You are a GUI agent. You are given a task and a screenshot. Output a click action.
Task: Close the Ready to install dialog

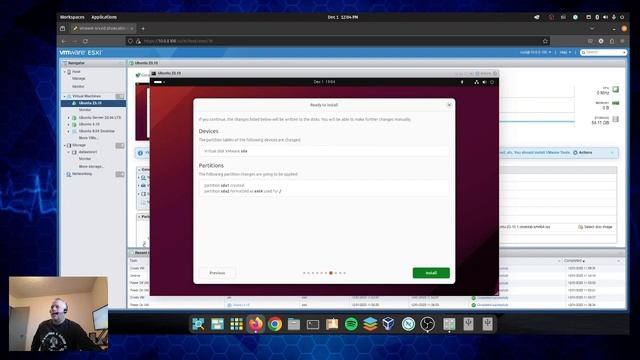click(x=449, y=105)
